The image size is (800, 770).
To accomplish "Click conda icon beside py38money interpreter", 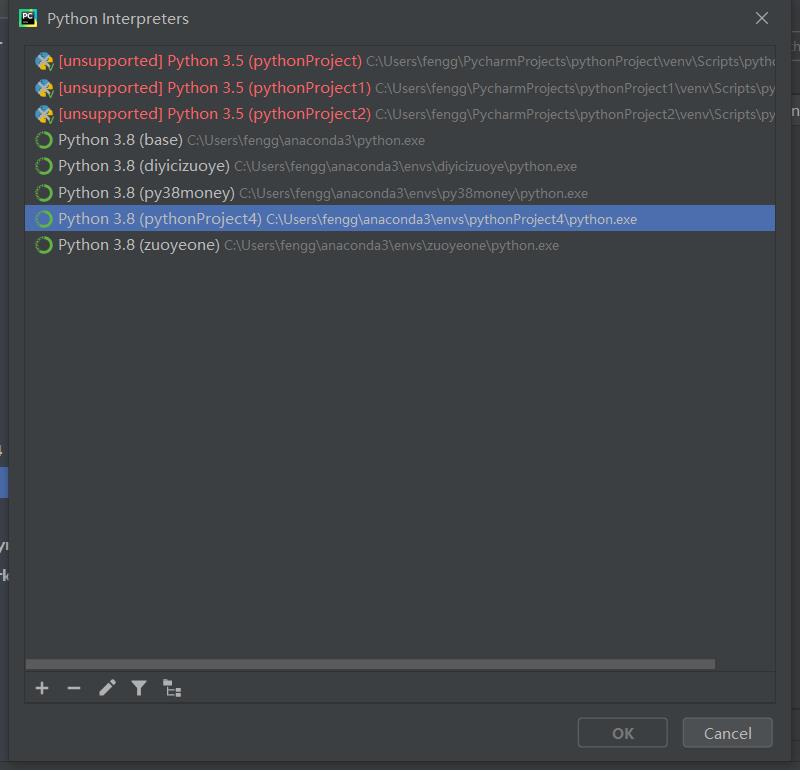I will [x=44, y=193].
